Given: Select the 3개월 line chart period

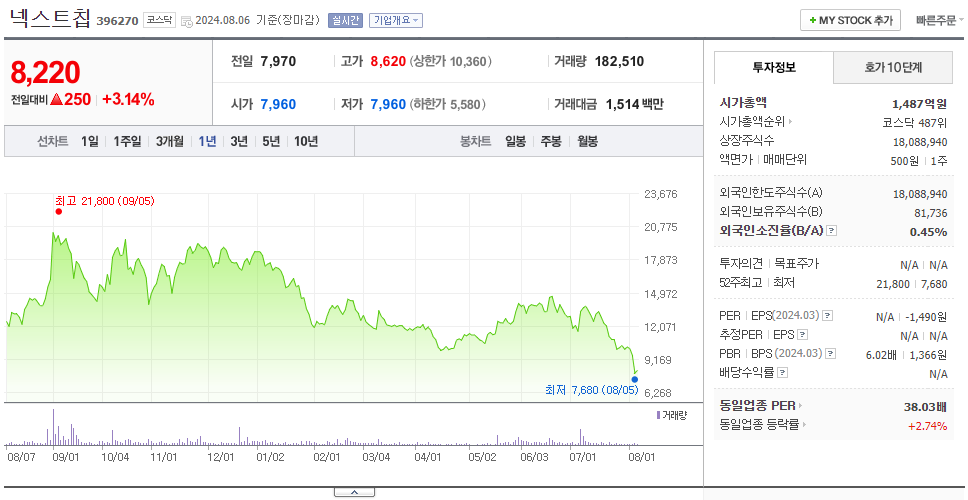Looking at the screenshot, I should [170, 141].
